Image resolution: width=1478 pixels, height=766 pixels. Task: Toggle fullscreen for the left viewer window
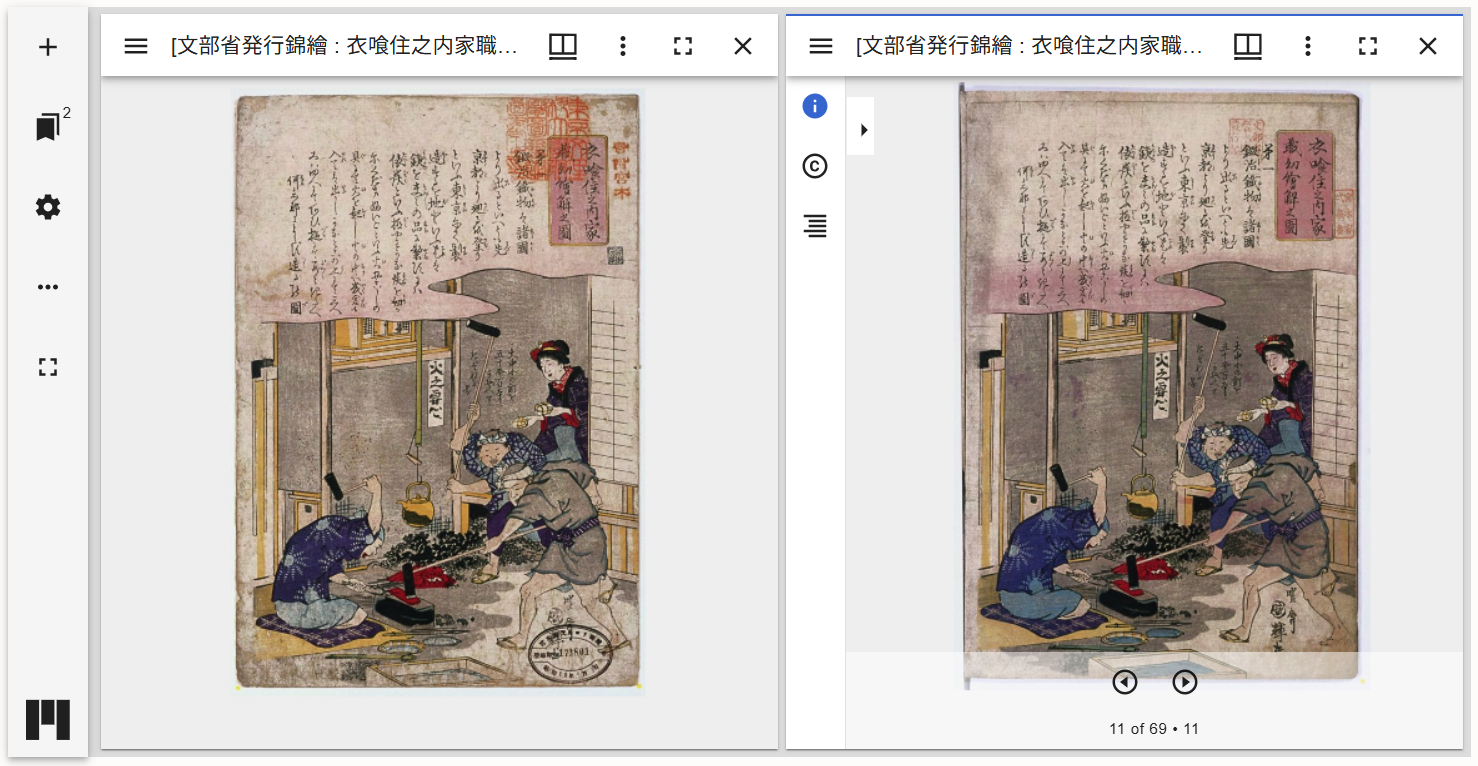click(682, 45)
